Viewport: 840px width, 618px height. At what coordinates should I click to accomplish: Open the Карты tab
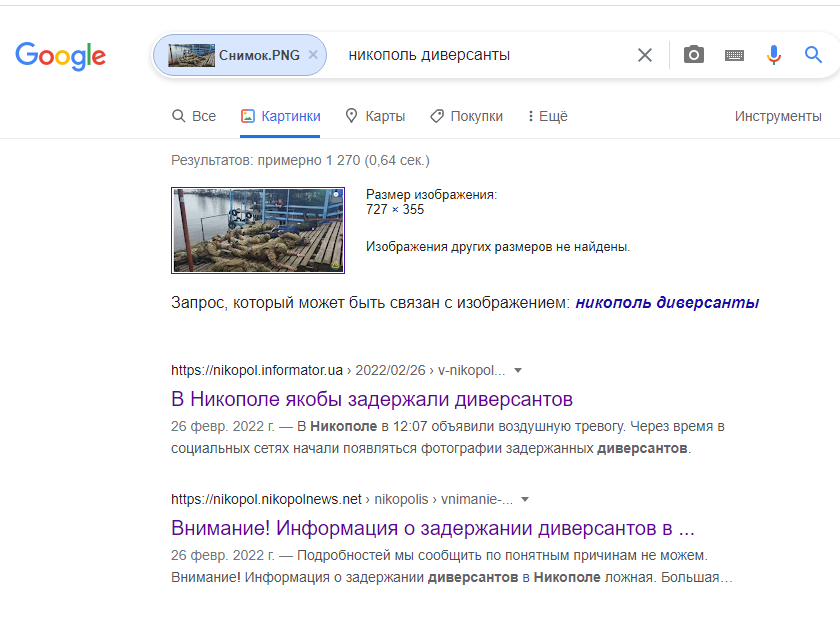tap(375, 116)
